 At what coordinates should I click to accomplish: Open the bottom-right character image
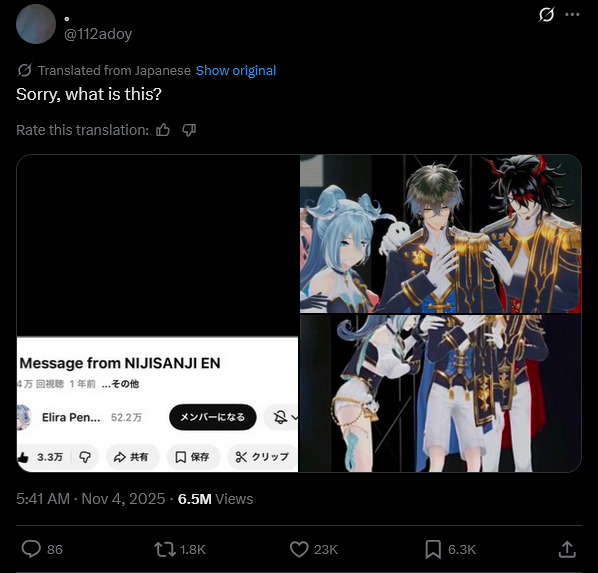click(440, 393)
